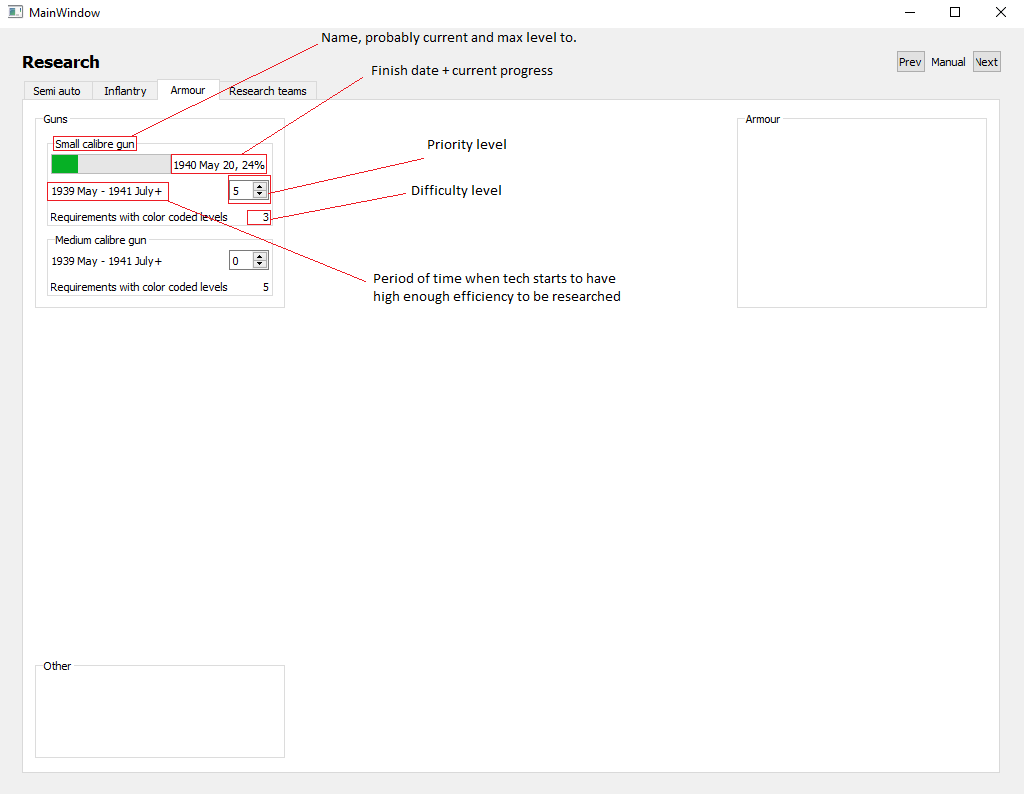Maximize the MainWindow window
The width and height of the screenshot is (1024, 794).
(x=955, y=13)
